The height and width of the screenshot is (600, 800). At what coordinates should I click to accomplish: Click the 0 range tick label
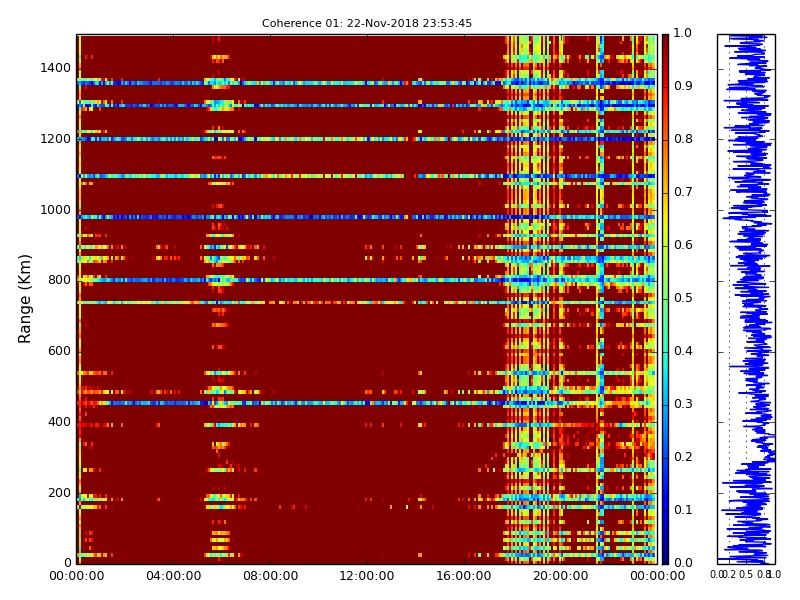coord(67,563)
